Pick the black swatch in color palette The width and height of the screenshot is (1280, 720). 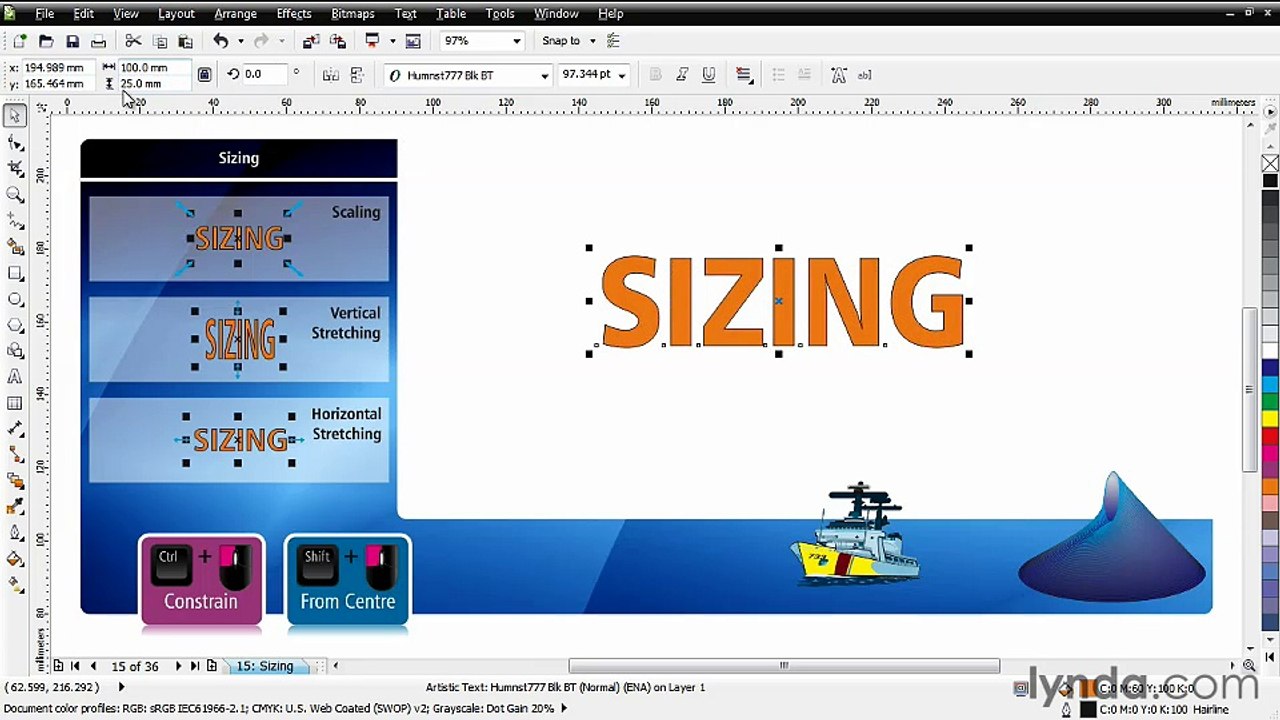coord(1270,181)
